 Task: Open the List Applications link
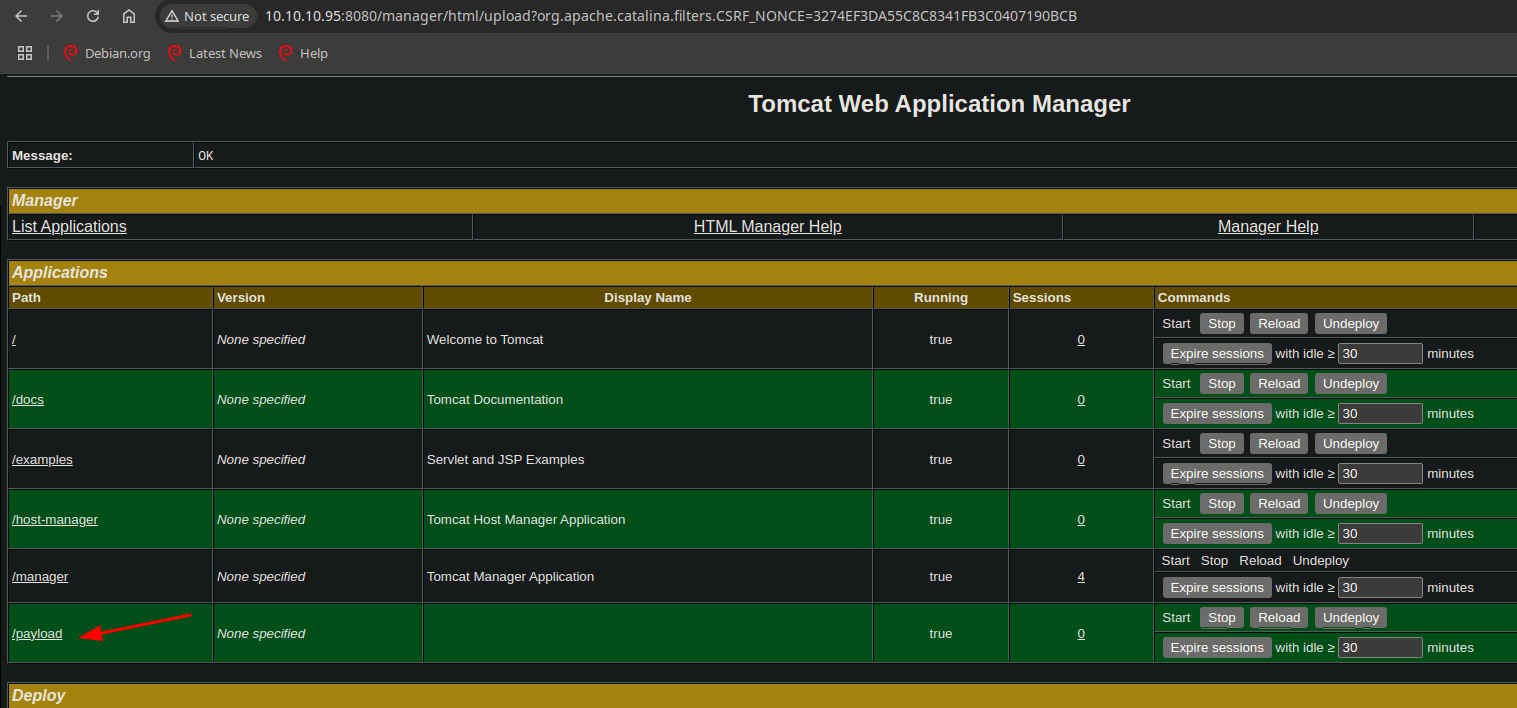point(69,226)
